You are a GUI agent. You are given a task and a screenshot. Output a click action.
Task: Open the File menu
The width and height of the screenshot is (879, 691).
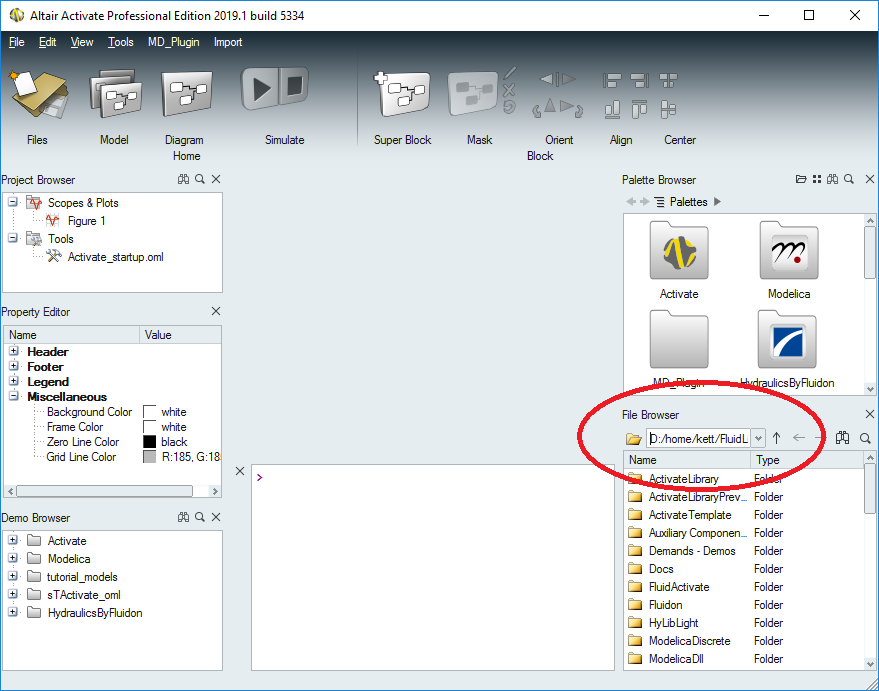point(16,42)
